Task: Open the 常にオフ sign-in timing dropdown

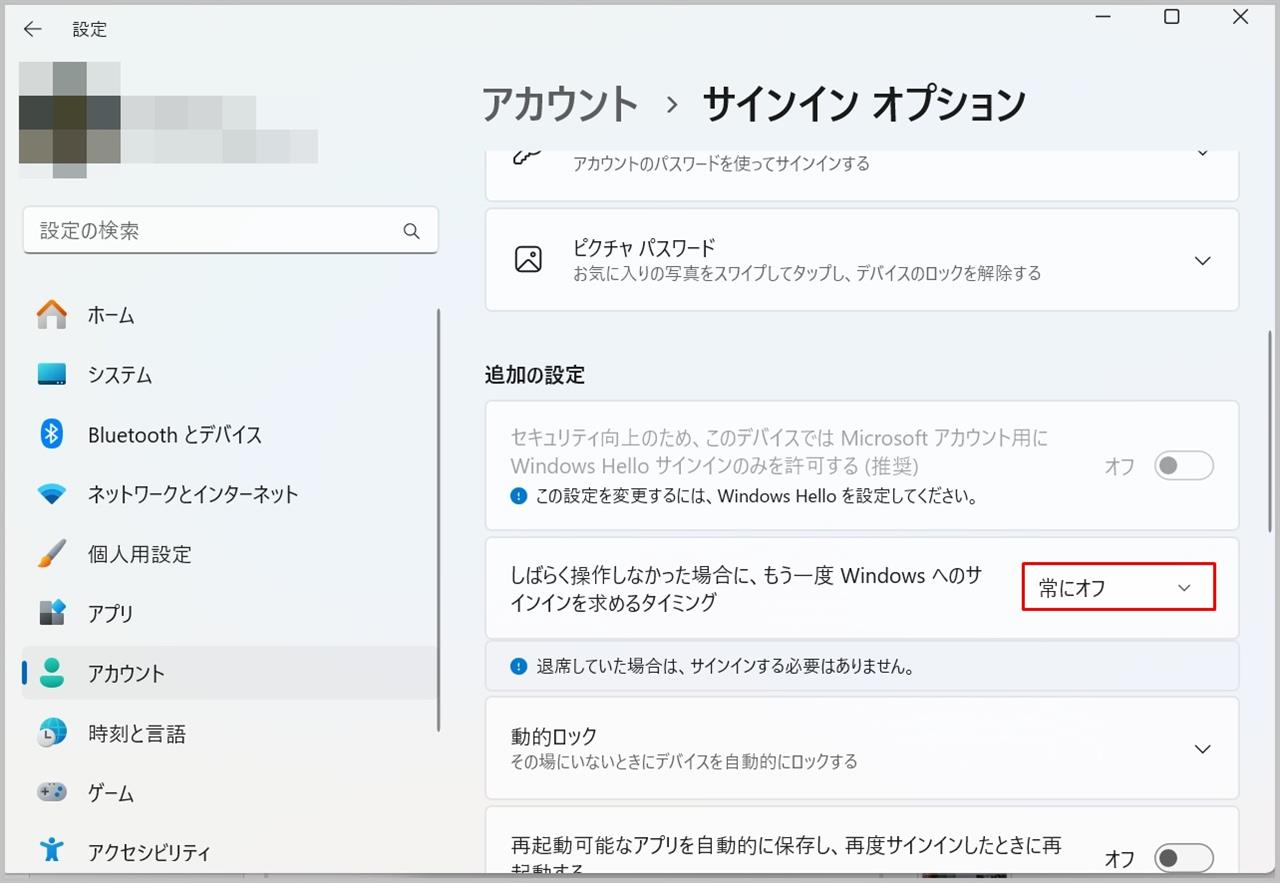Action: [1118, 588]
